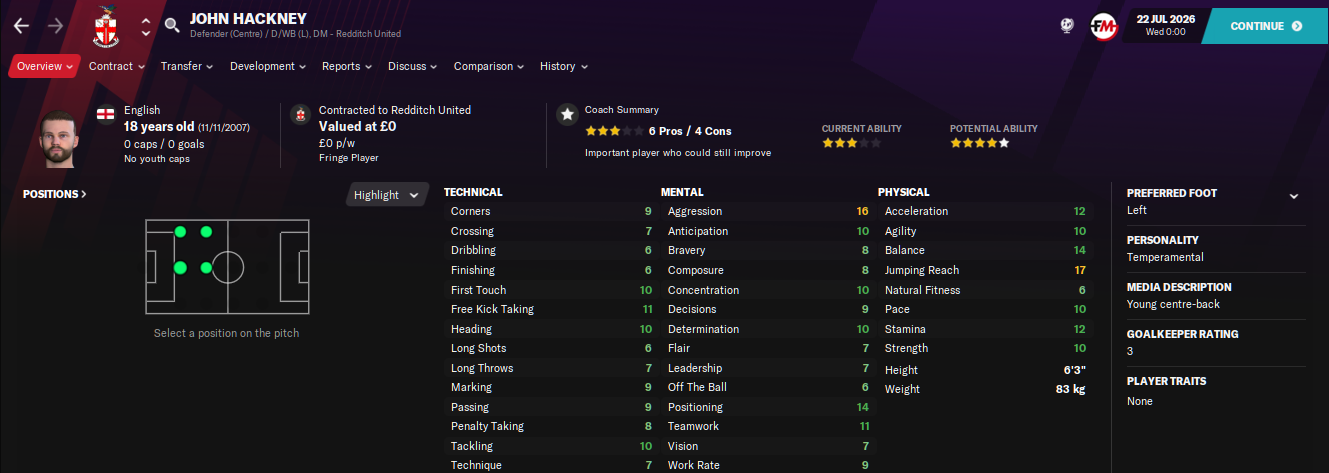The height and width of the screenshot is (473, 1329).
Task: Expand the Positions section header
Action: click(55, 194)
